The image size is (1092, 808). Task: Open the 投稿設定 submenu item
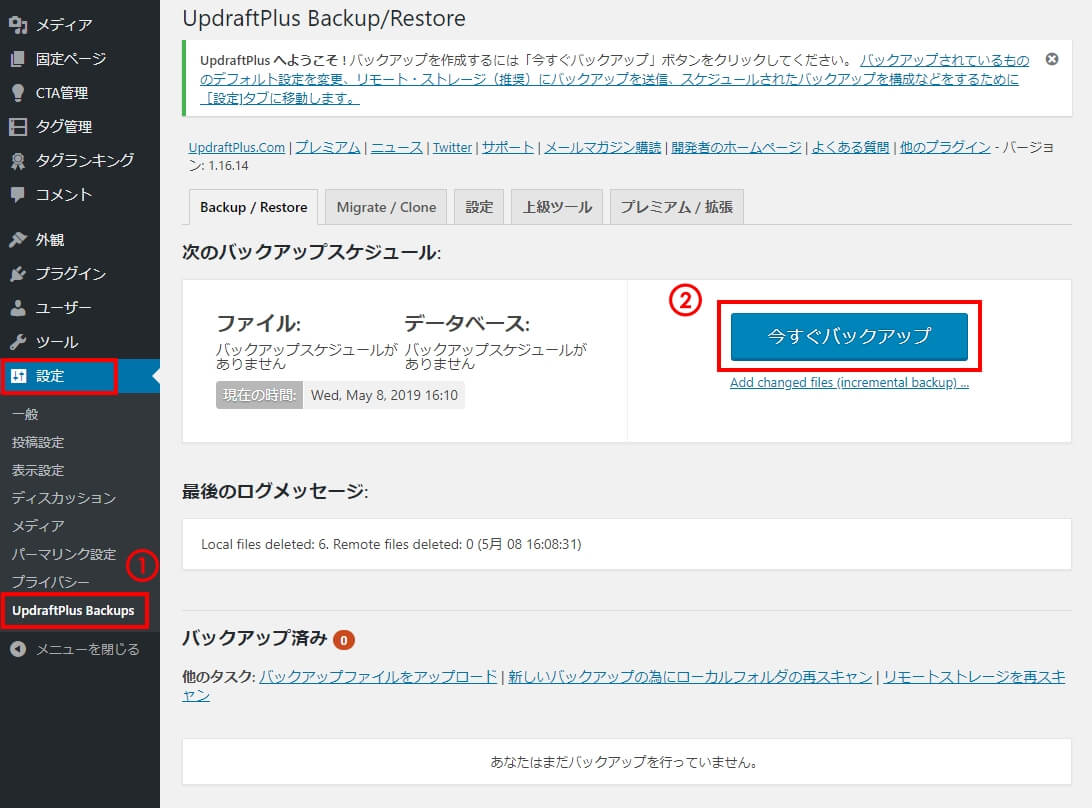coord(38,442)
